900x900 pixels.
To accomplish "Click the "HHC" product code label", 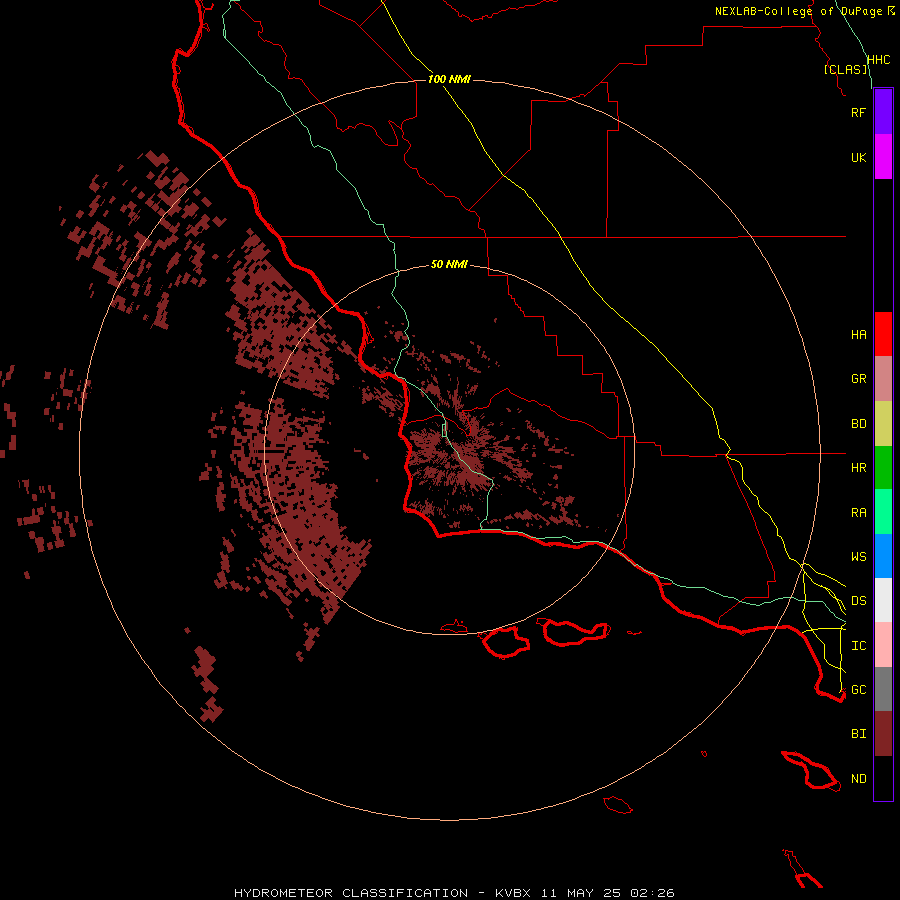I will pyautogui.click(x=878, y=60).
